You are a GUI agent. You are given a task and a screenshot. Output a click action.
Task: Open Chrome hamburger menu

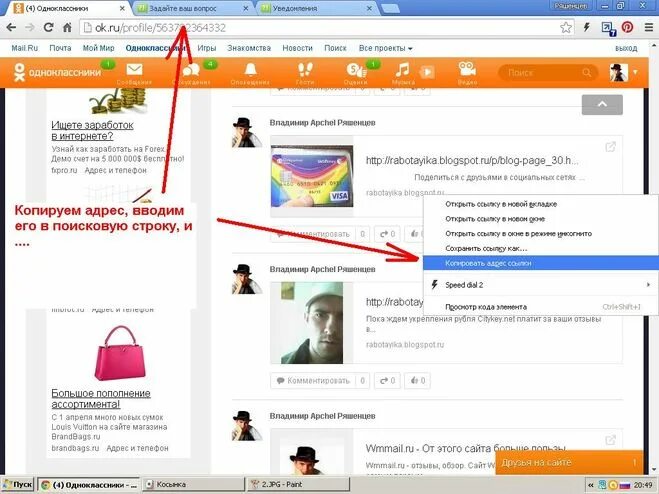click(x=649, y=28)
